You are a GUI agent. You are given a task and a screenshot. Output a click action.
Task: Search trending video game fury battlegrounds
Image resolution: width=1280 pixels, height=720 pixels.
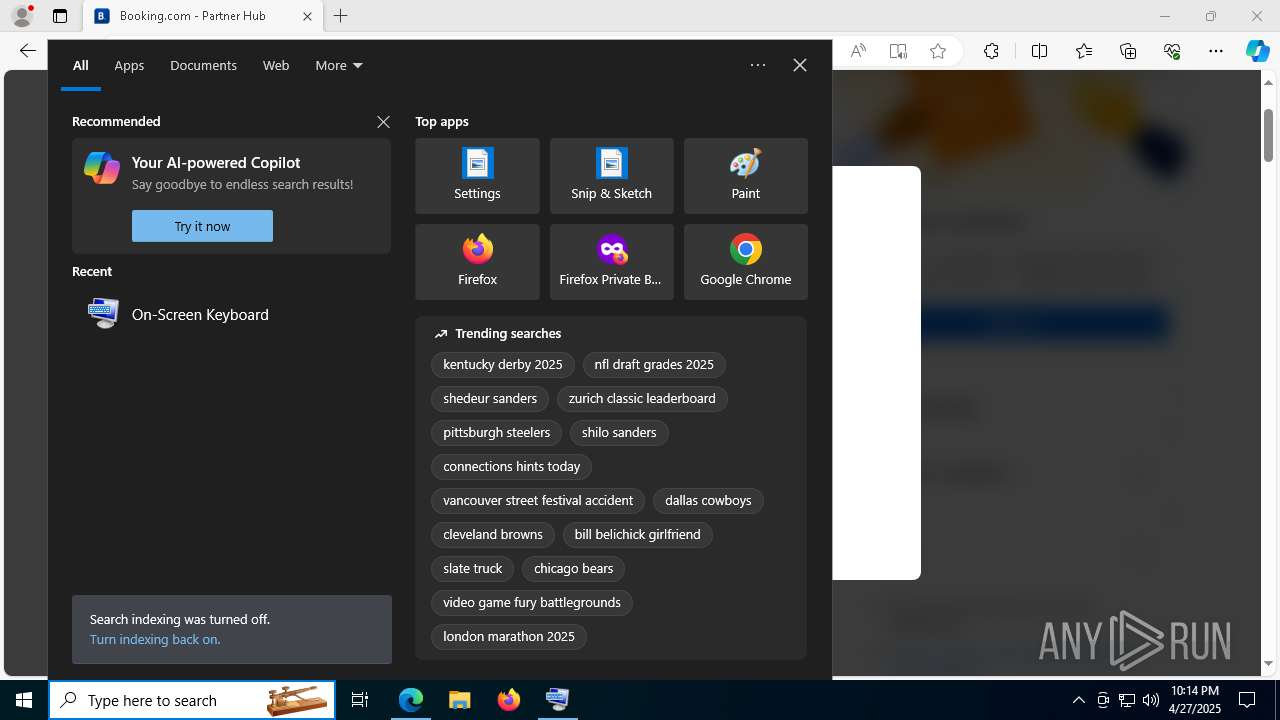532,603
